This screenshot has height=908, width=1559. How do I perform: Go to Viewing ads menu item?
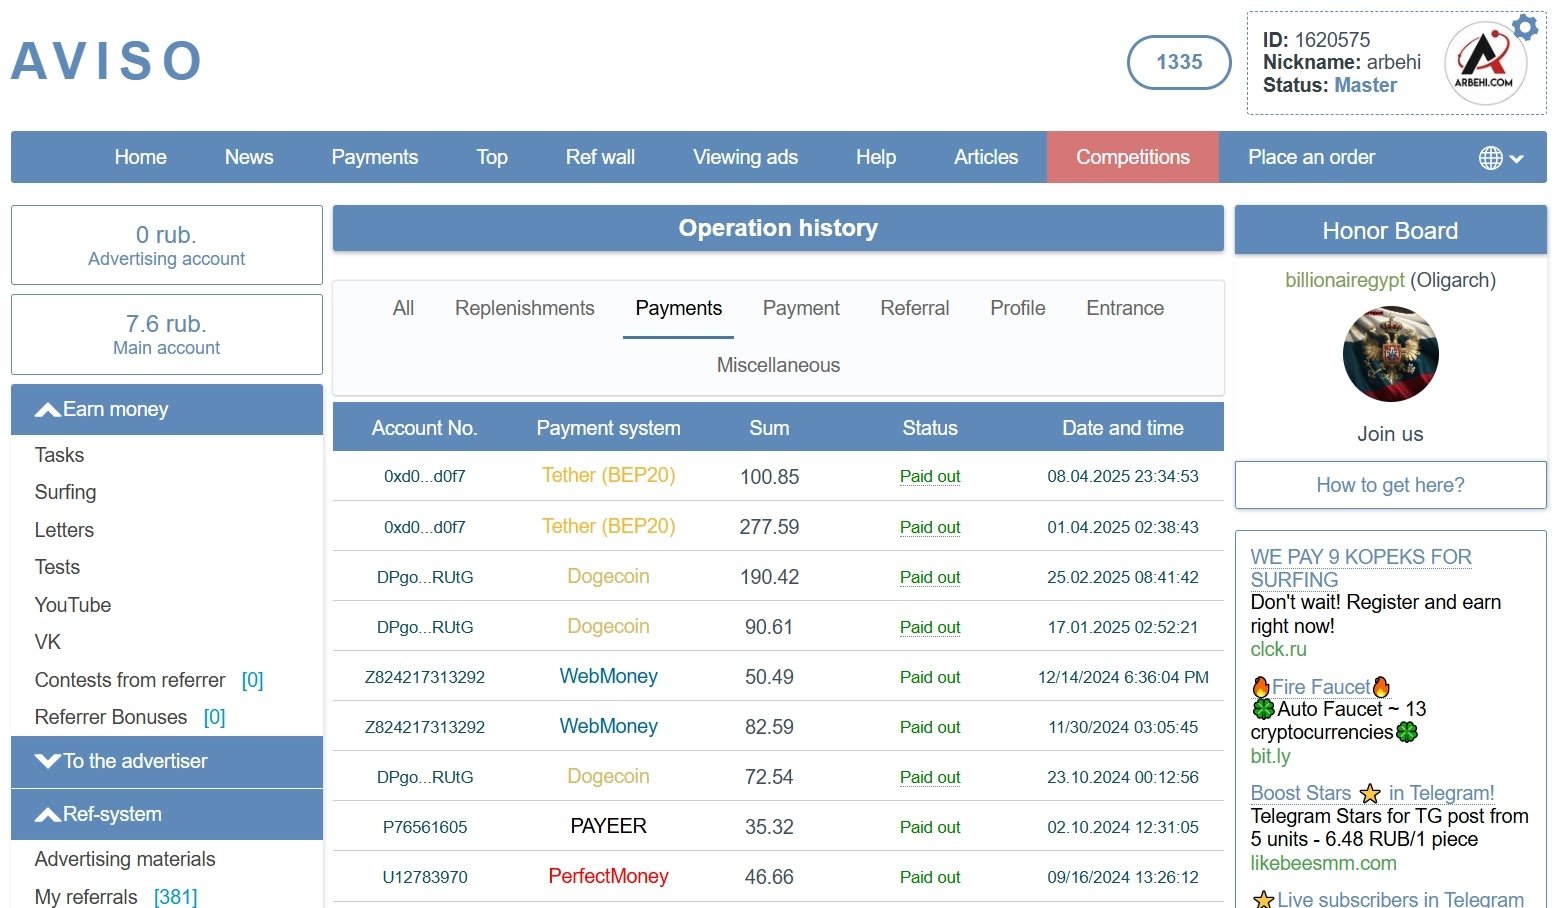click(x=745, y=158)
